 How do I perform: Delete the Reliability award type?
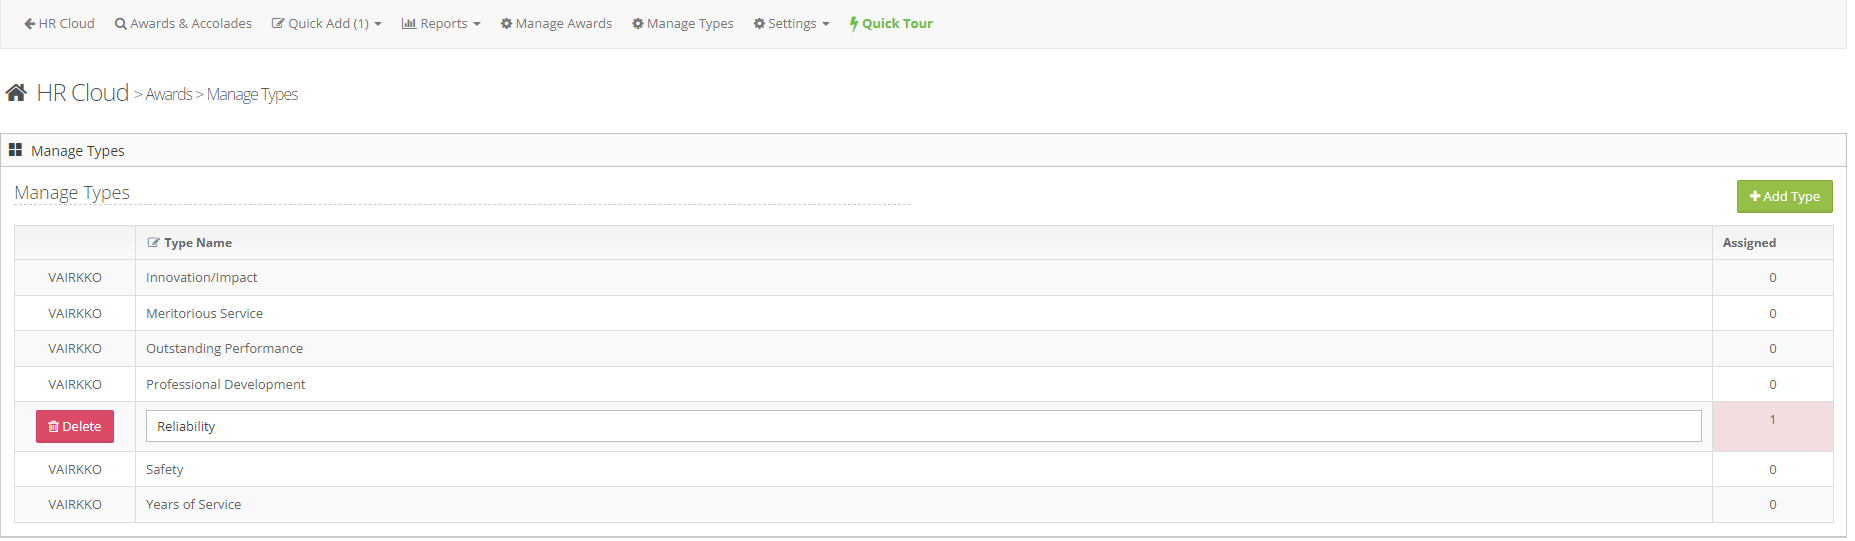(x=75, y=426)
